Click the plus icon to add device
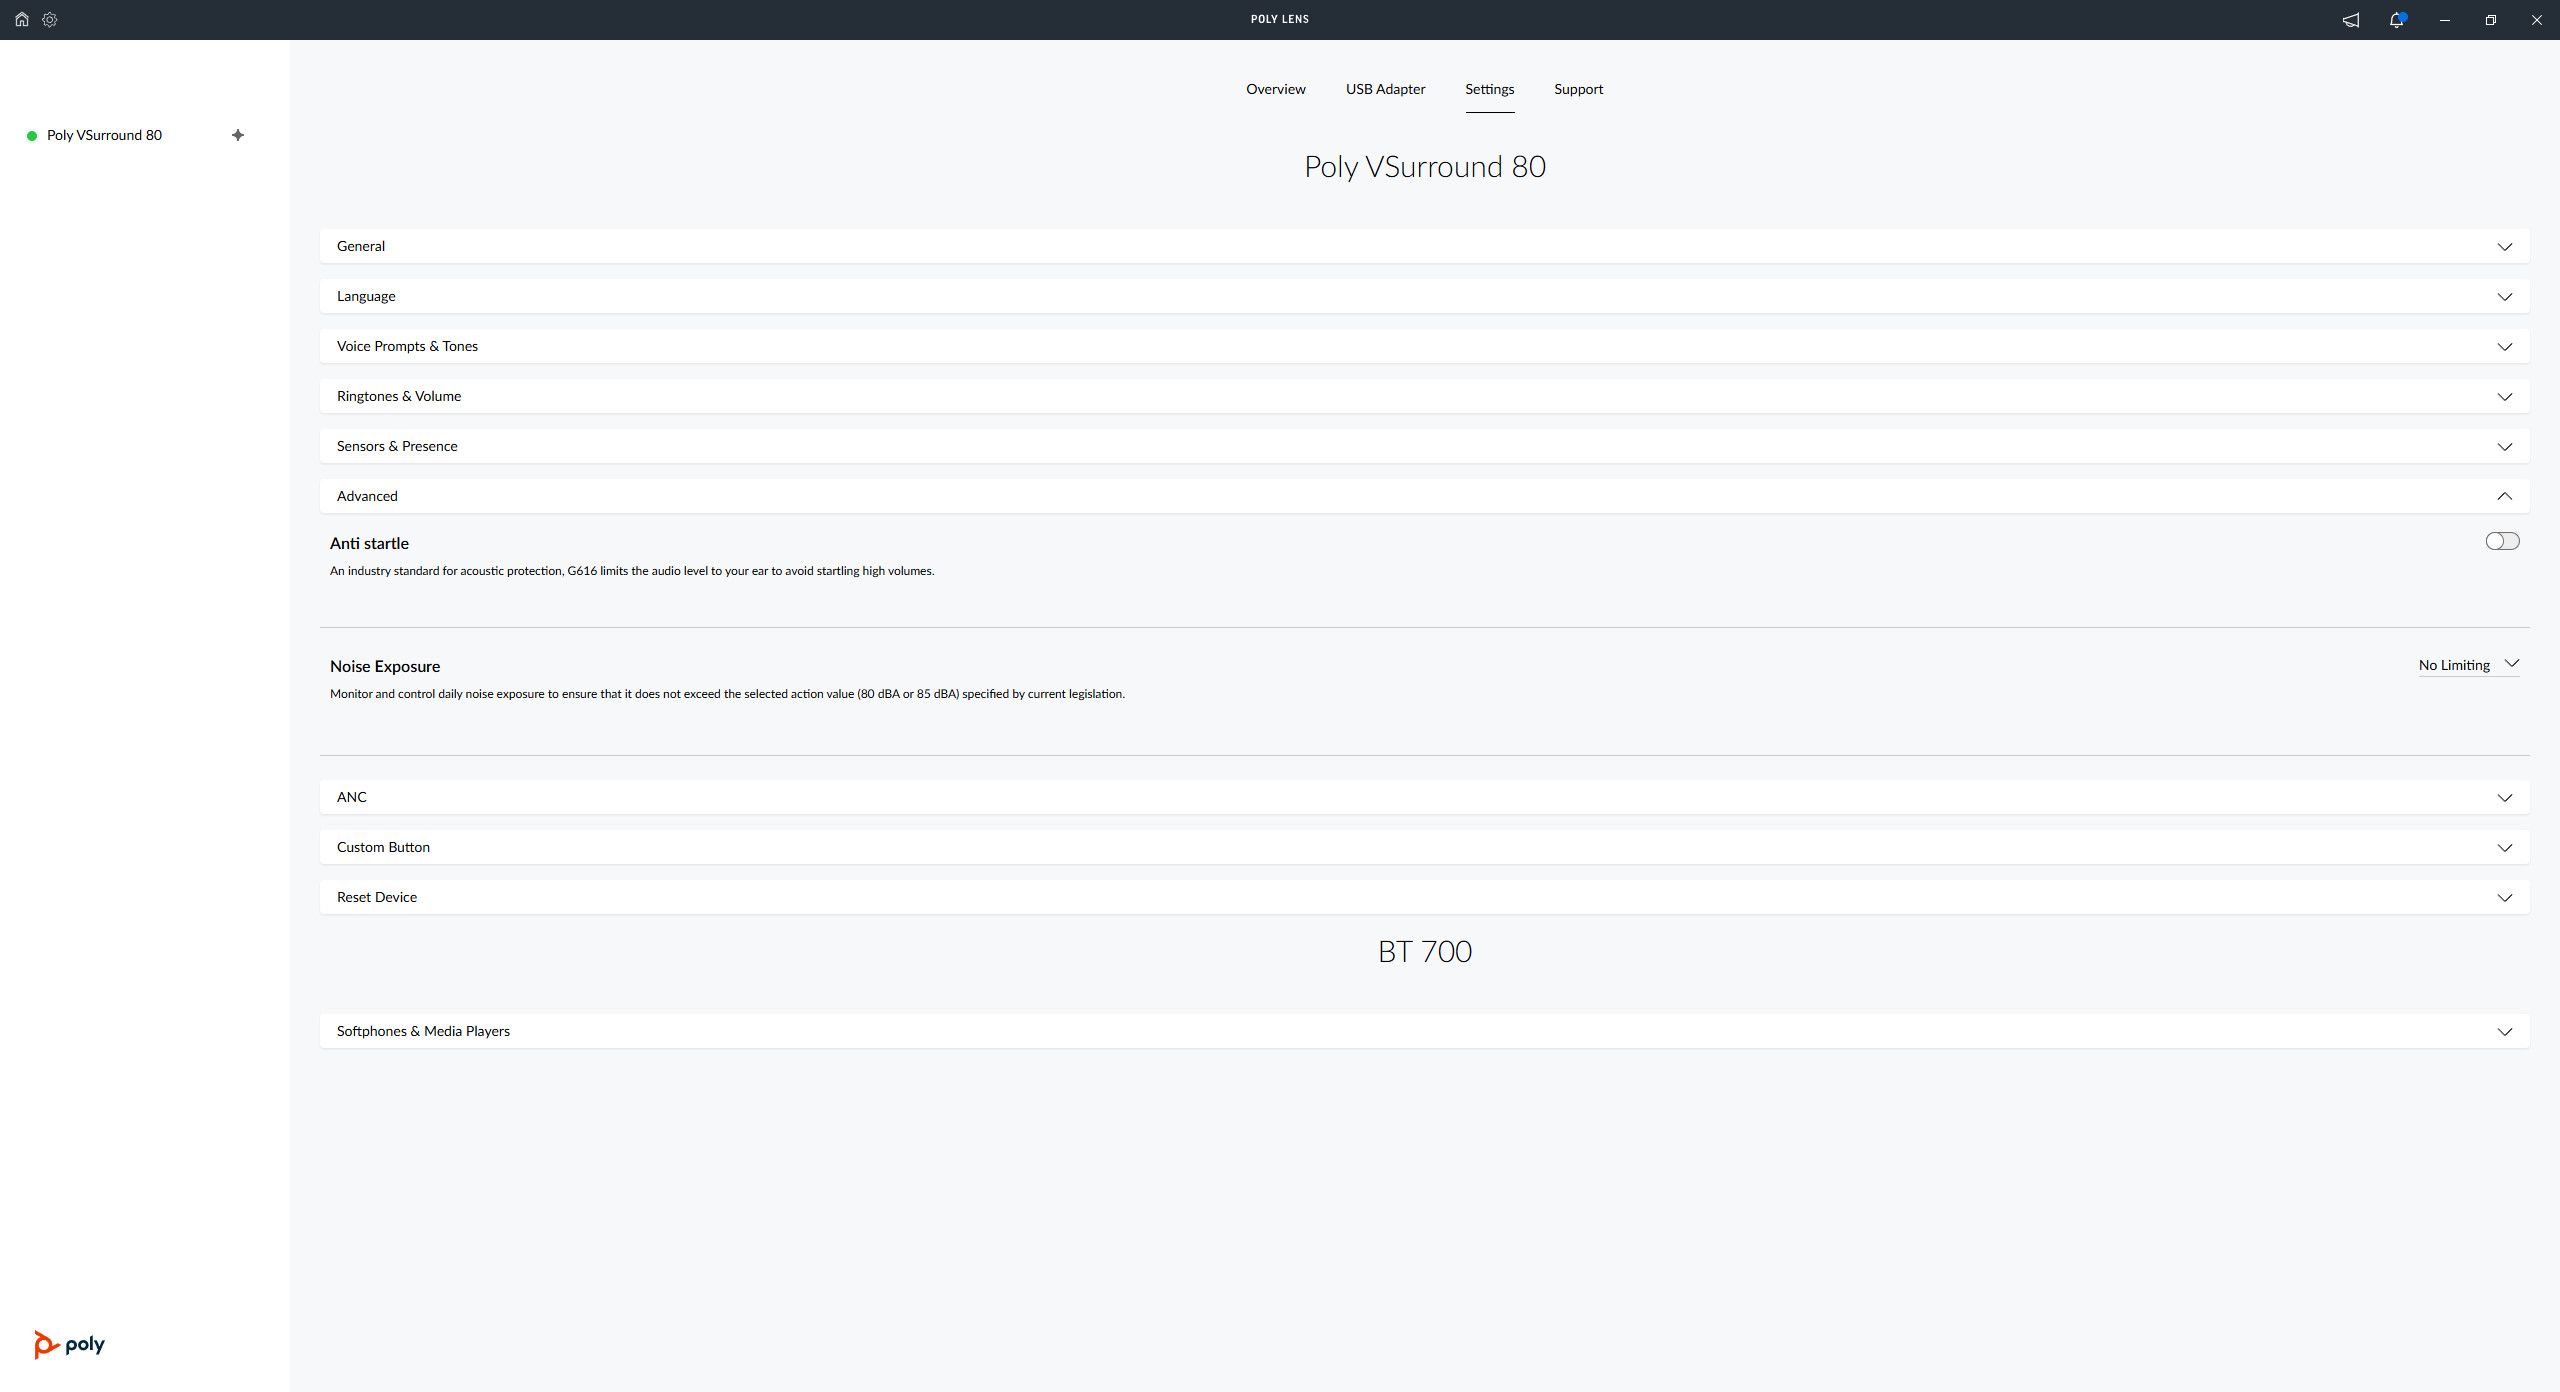The image size is (2560, 1392). pos(238,135)
